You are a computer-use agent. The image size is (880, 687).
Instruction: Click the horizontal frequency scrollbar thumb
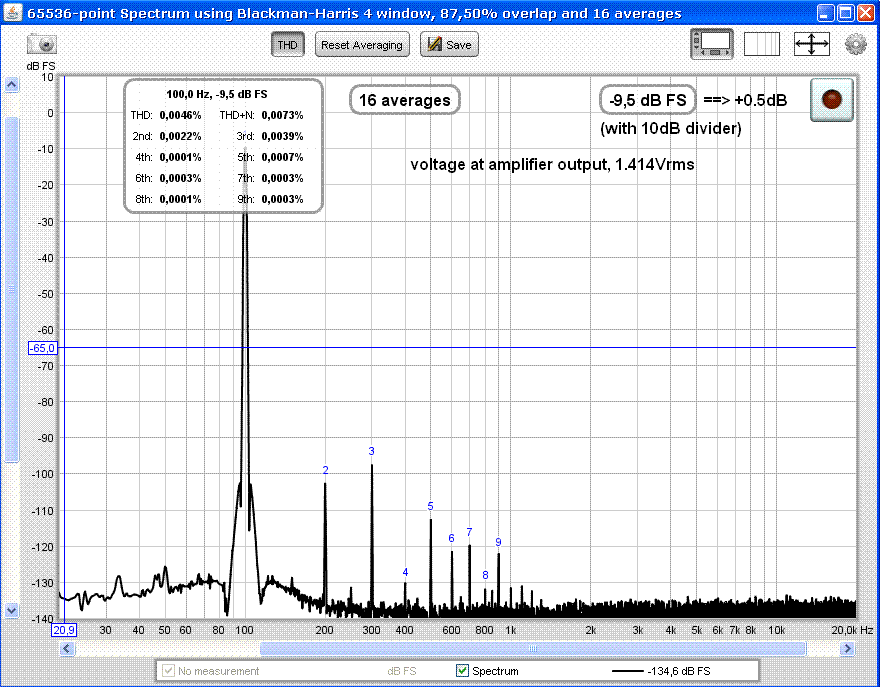(x=533, y=649)
